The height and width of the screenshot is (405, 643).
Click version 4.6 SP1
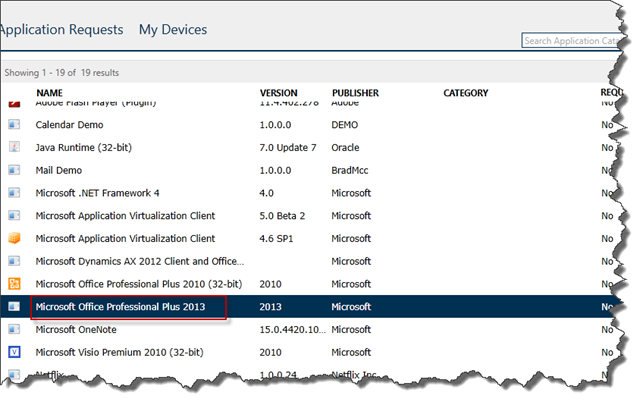coord(276,239)
